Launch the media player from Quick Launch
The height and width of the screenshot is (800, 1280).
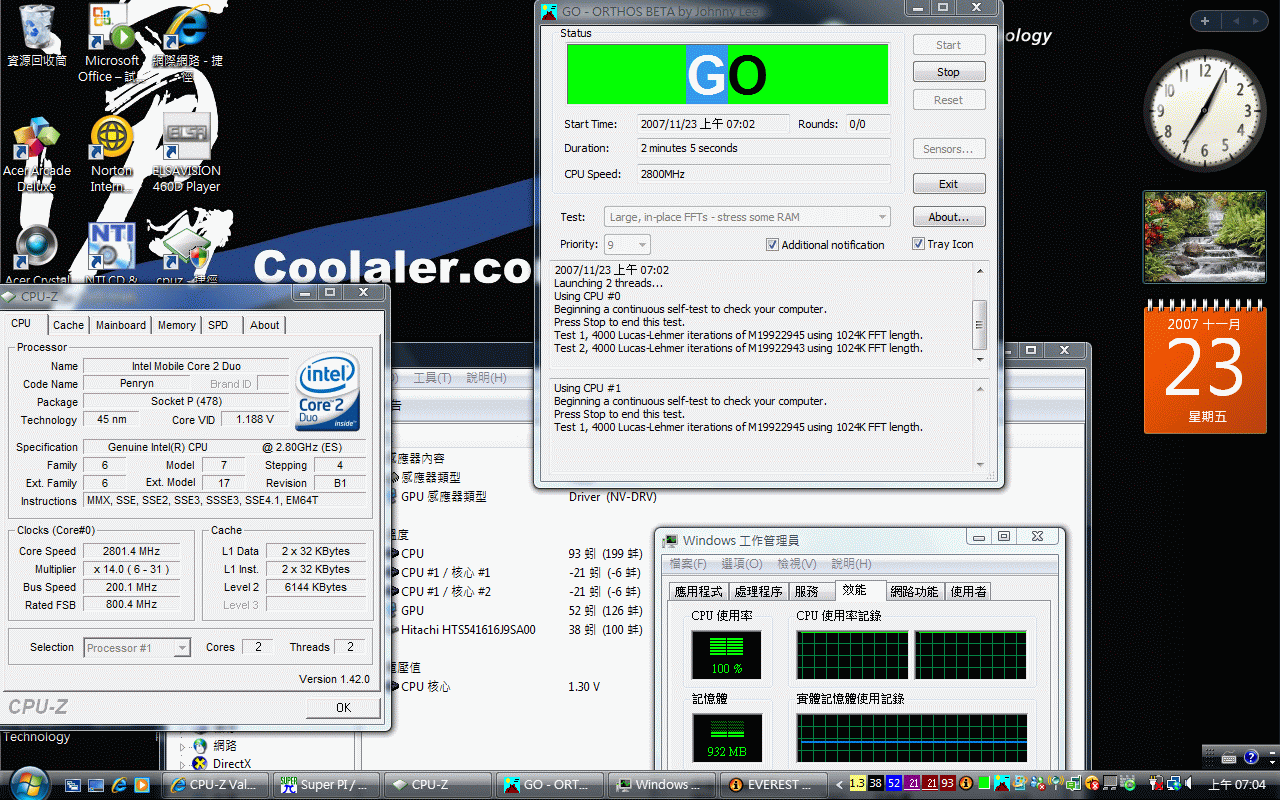141,785
